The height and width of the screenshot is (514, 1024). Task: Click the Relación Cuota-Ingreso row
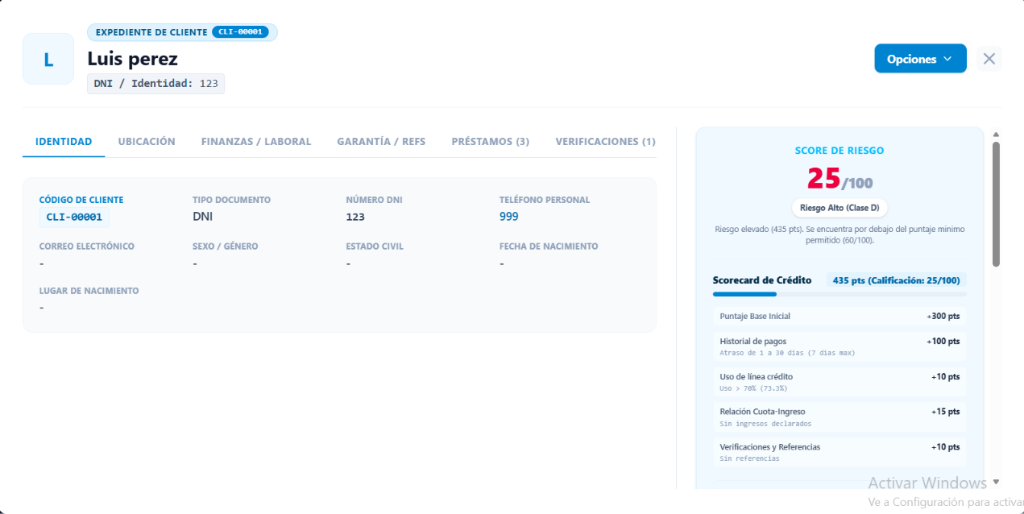[x=839, y=417]
